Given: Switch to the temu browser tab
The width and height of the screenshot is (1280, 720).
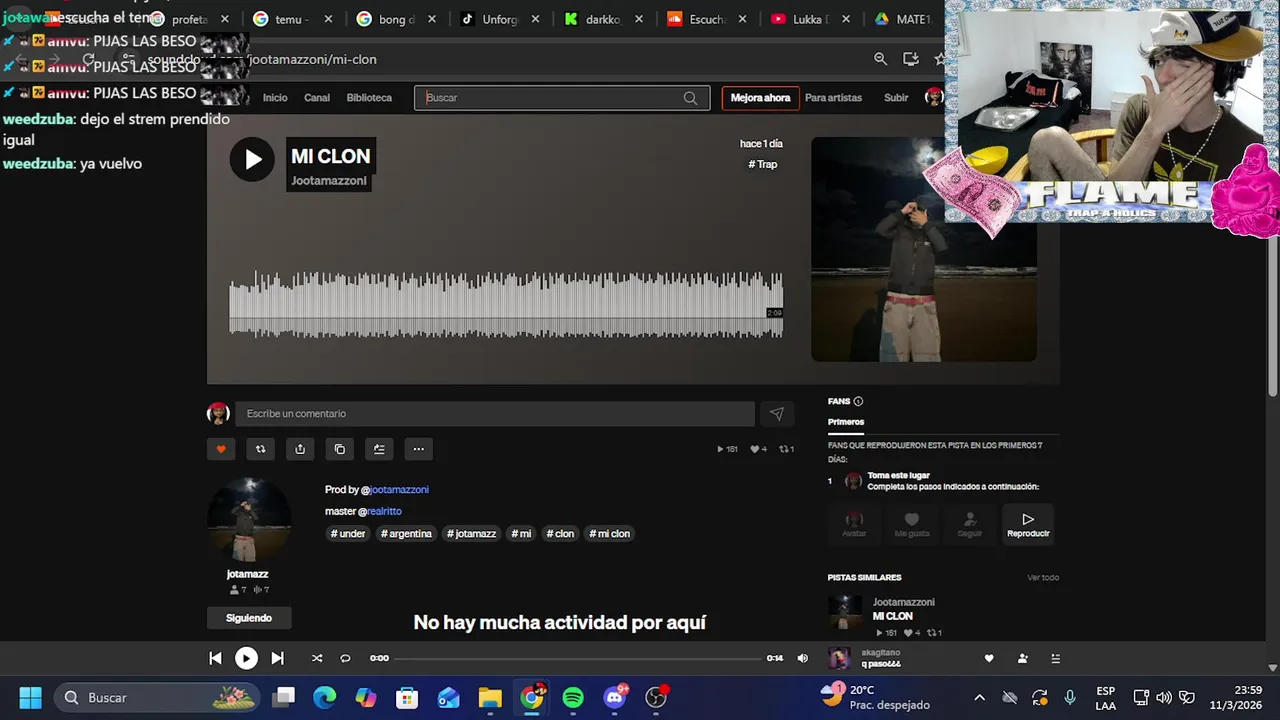Looking at the screenshot, I should pyautogui.click(x=292, y=19).
